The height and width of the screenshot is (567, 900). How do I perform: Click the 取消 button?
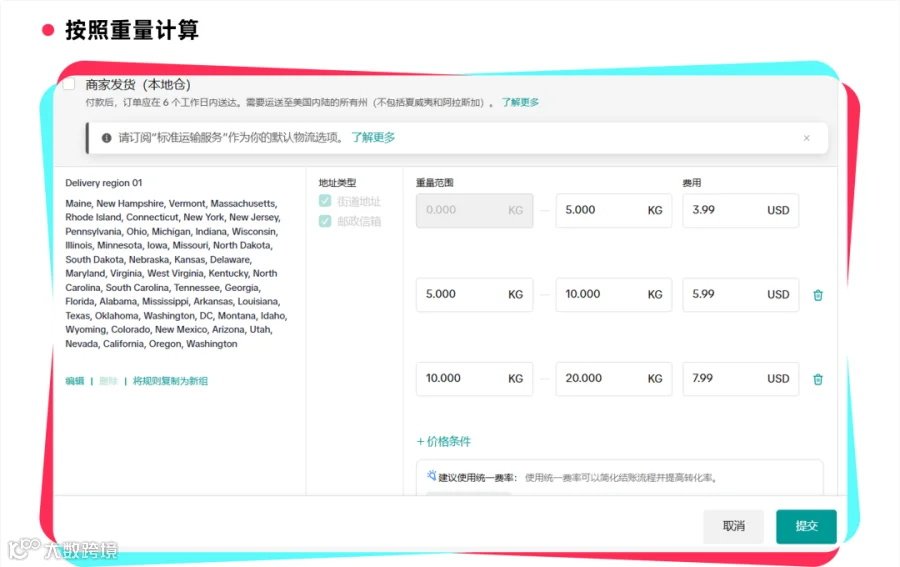point(734,526)
